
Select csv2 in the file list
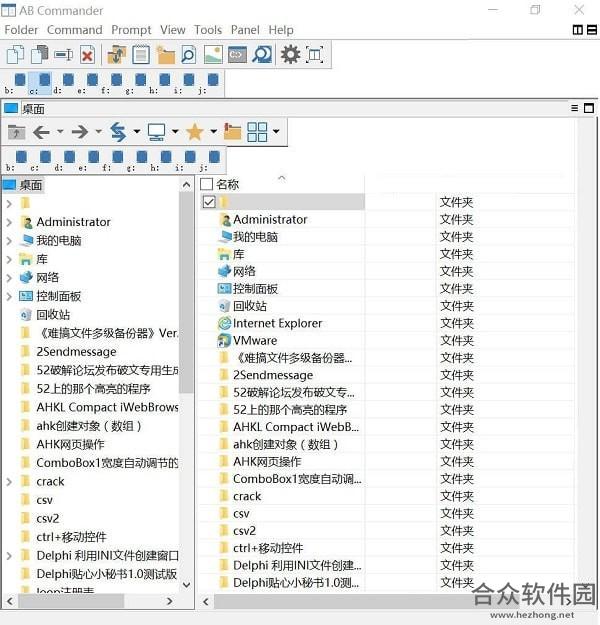(244, 531)
